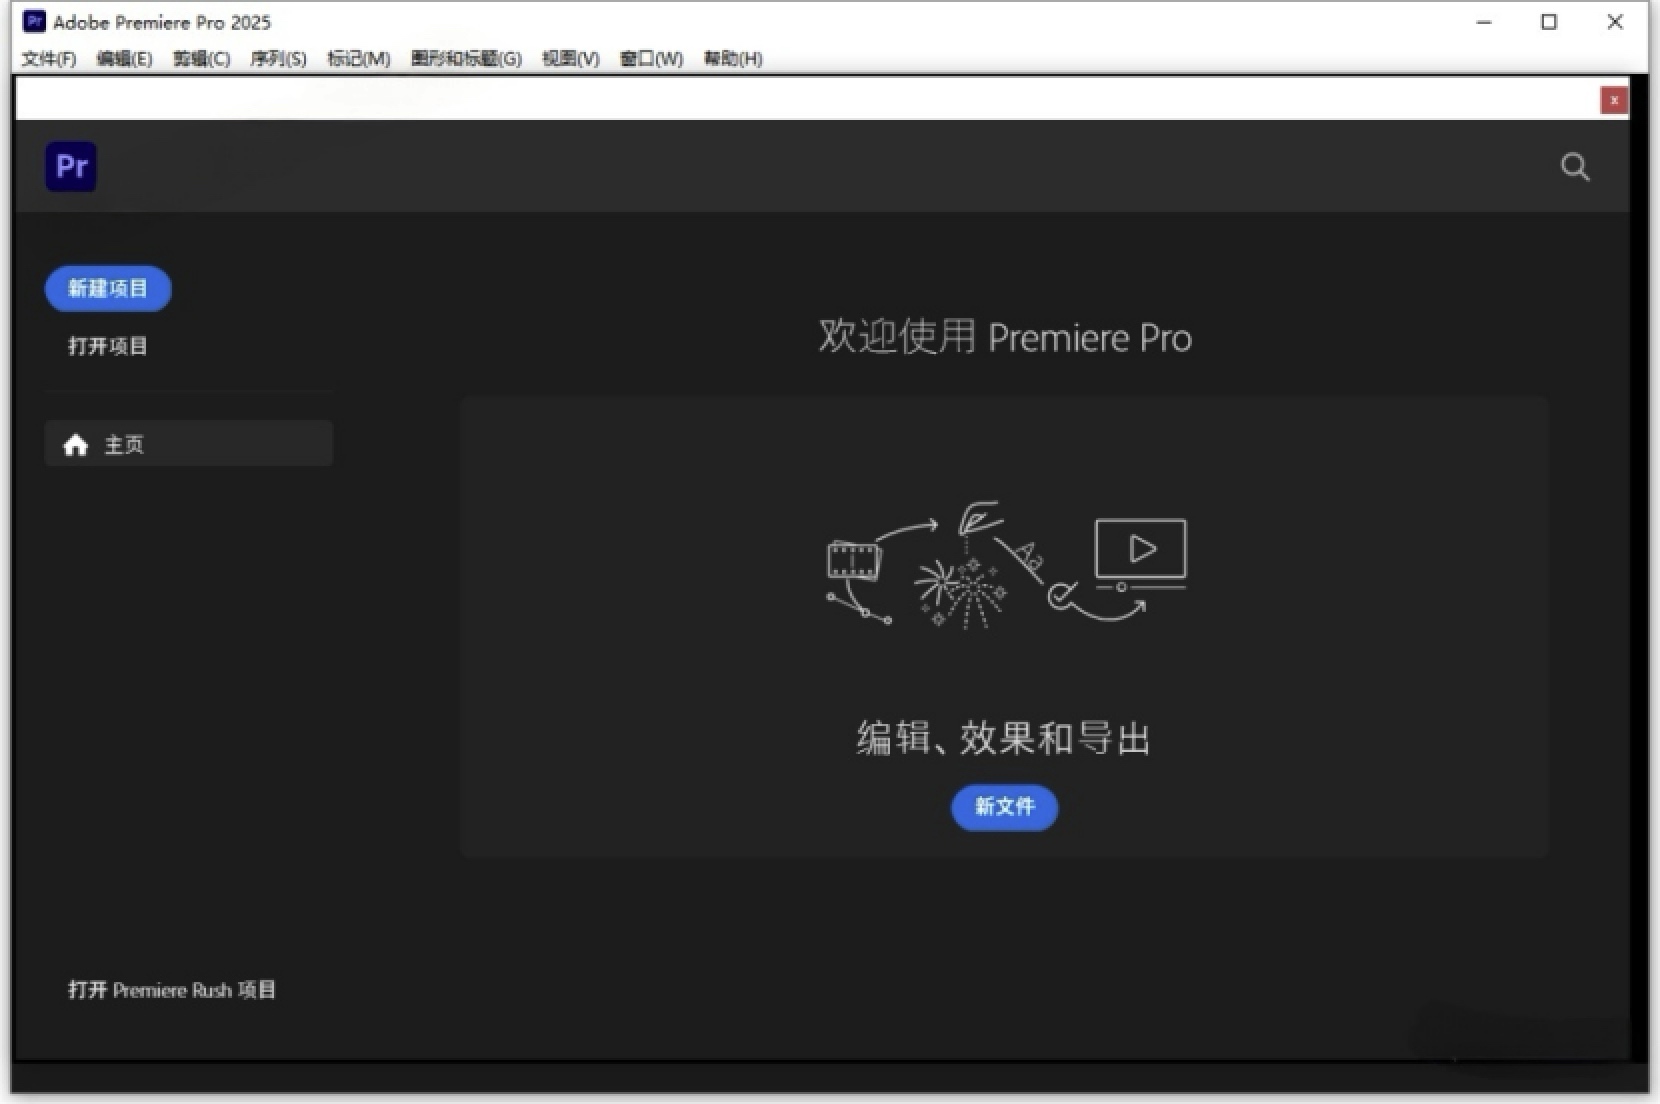Select 打开项目 in the sidebar
1660x1104 pixels.
click(x=106, y=346)
